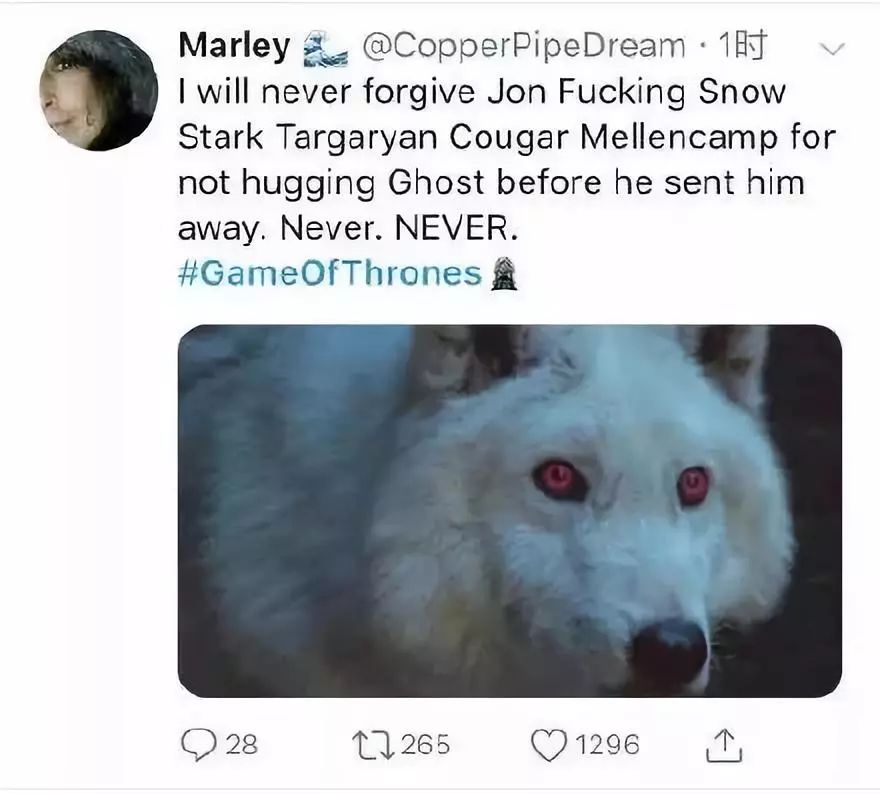Click the throne emoji after the hashtag
This screenshot has width=880, height=794.
point(504,274)
